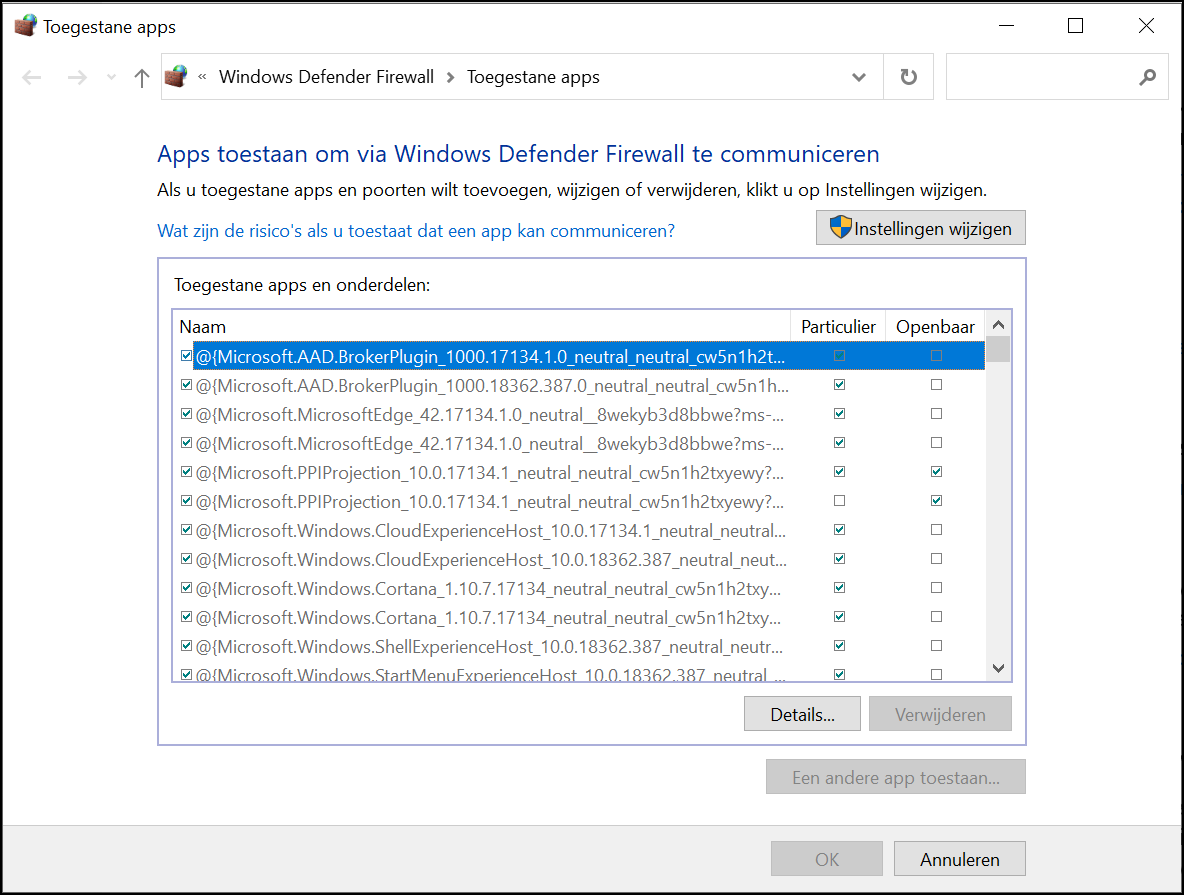
Task: Toggle Particulier for AAD.BrokerPlugin_1000.17134.1.0
Action: (839, 356)
